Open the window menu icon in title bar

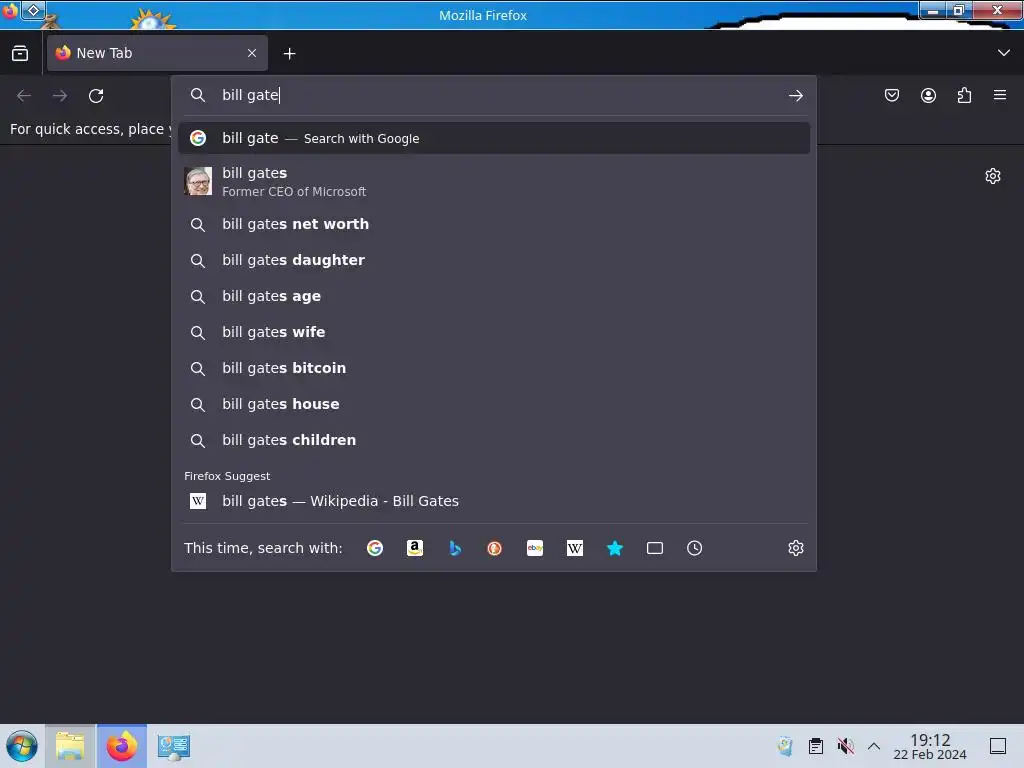pyautogui.click(x=9, y=11)
